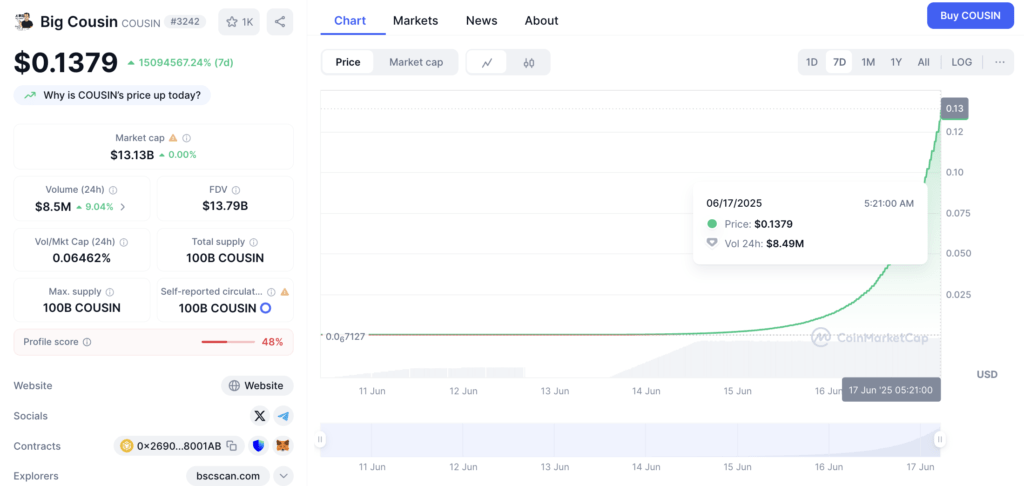Switch chart to Price view
The width and height of the screenshot is (1024, 486).
(x=348, y=62)
